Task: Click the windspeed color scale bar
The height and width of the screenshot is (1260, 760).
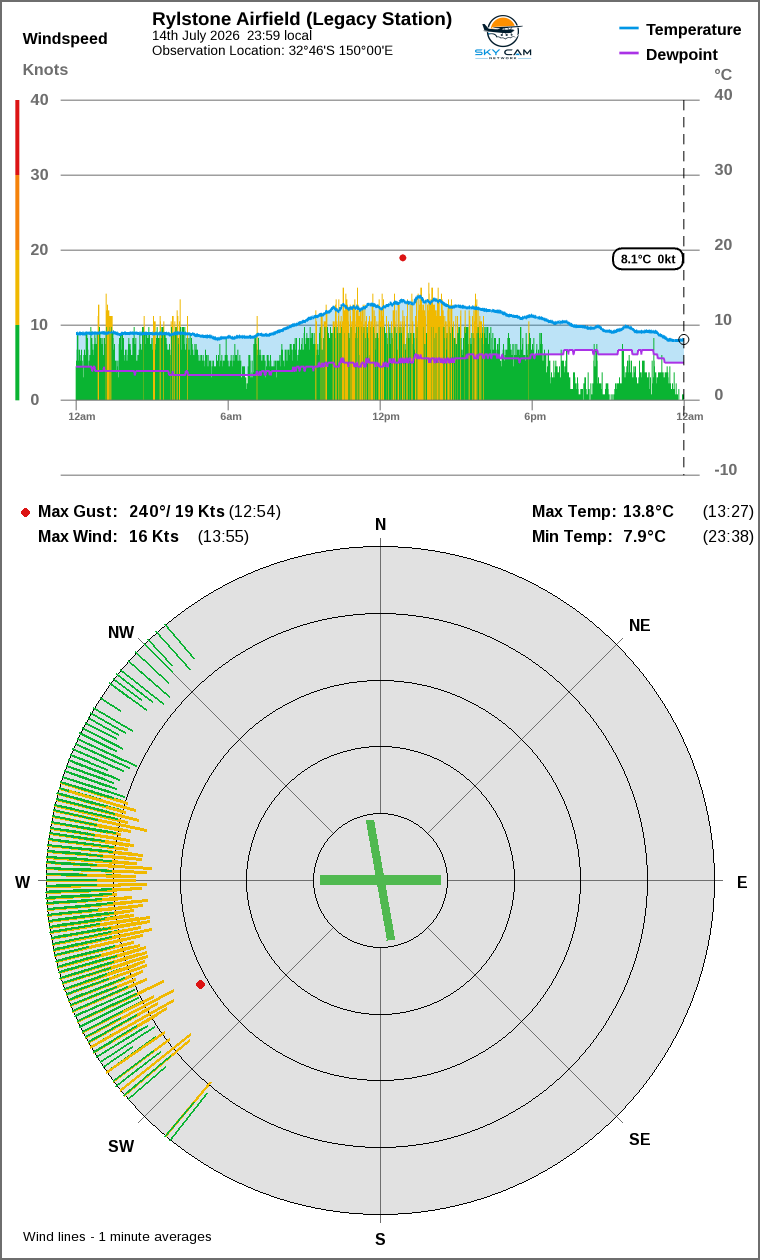Action: coord(17,250)
